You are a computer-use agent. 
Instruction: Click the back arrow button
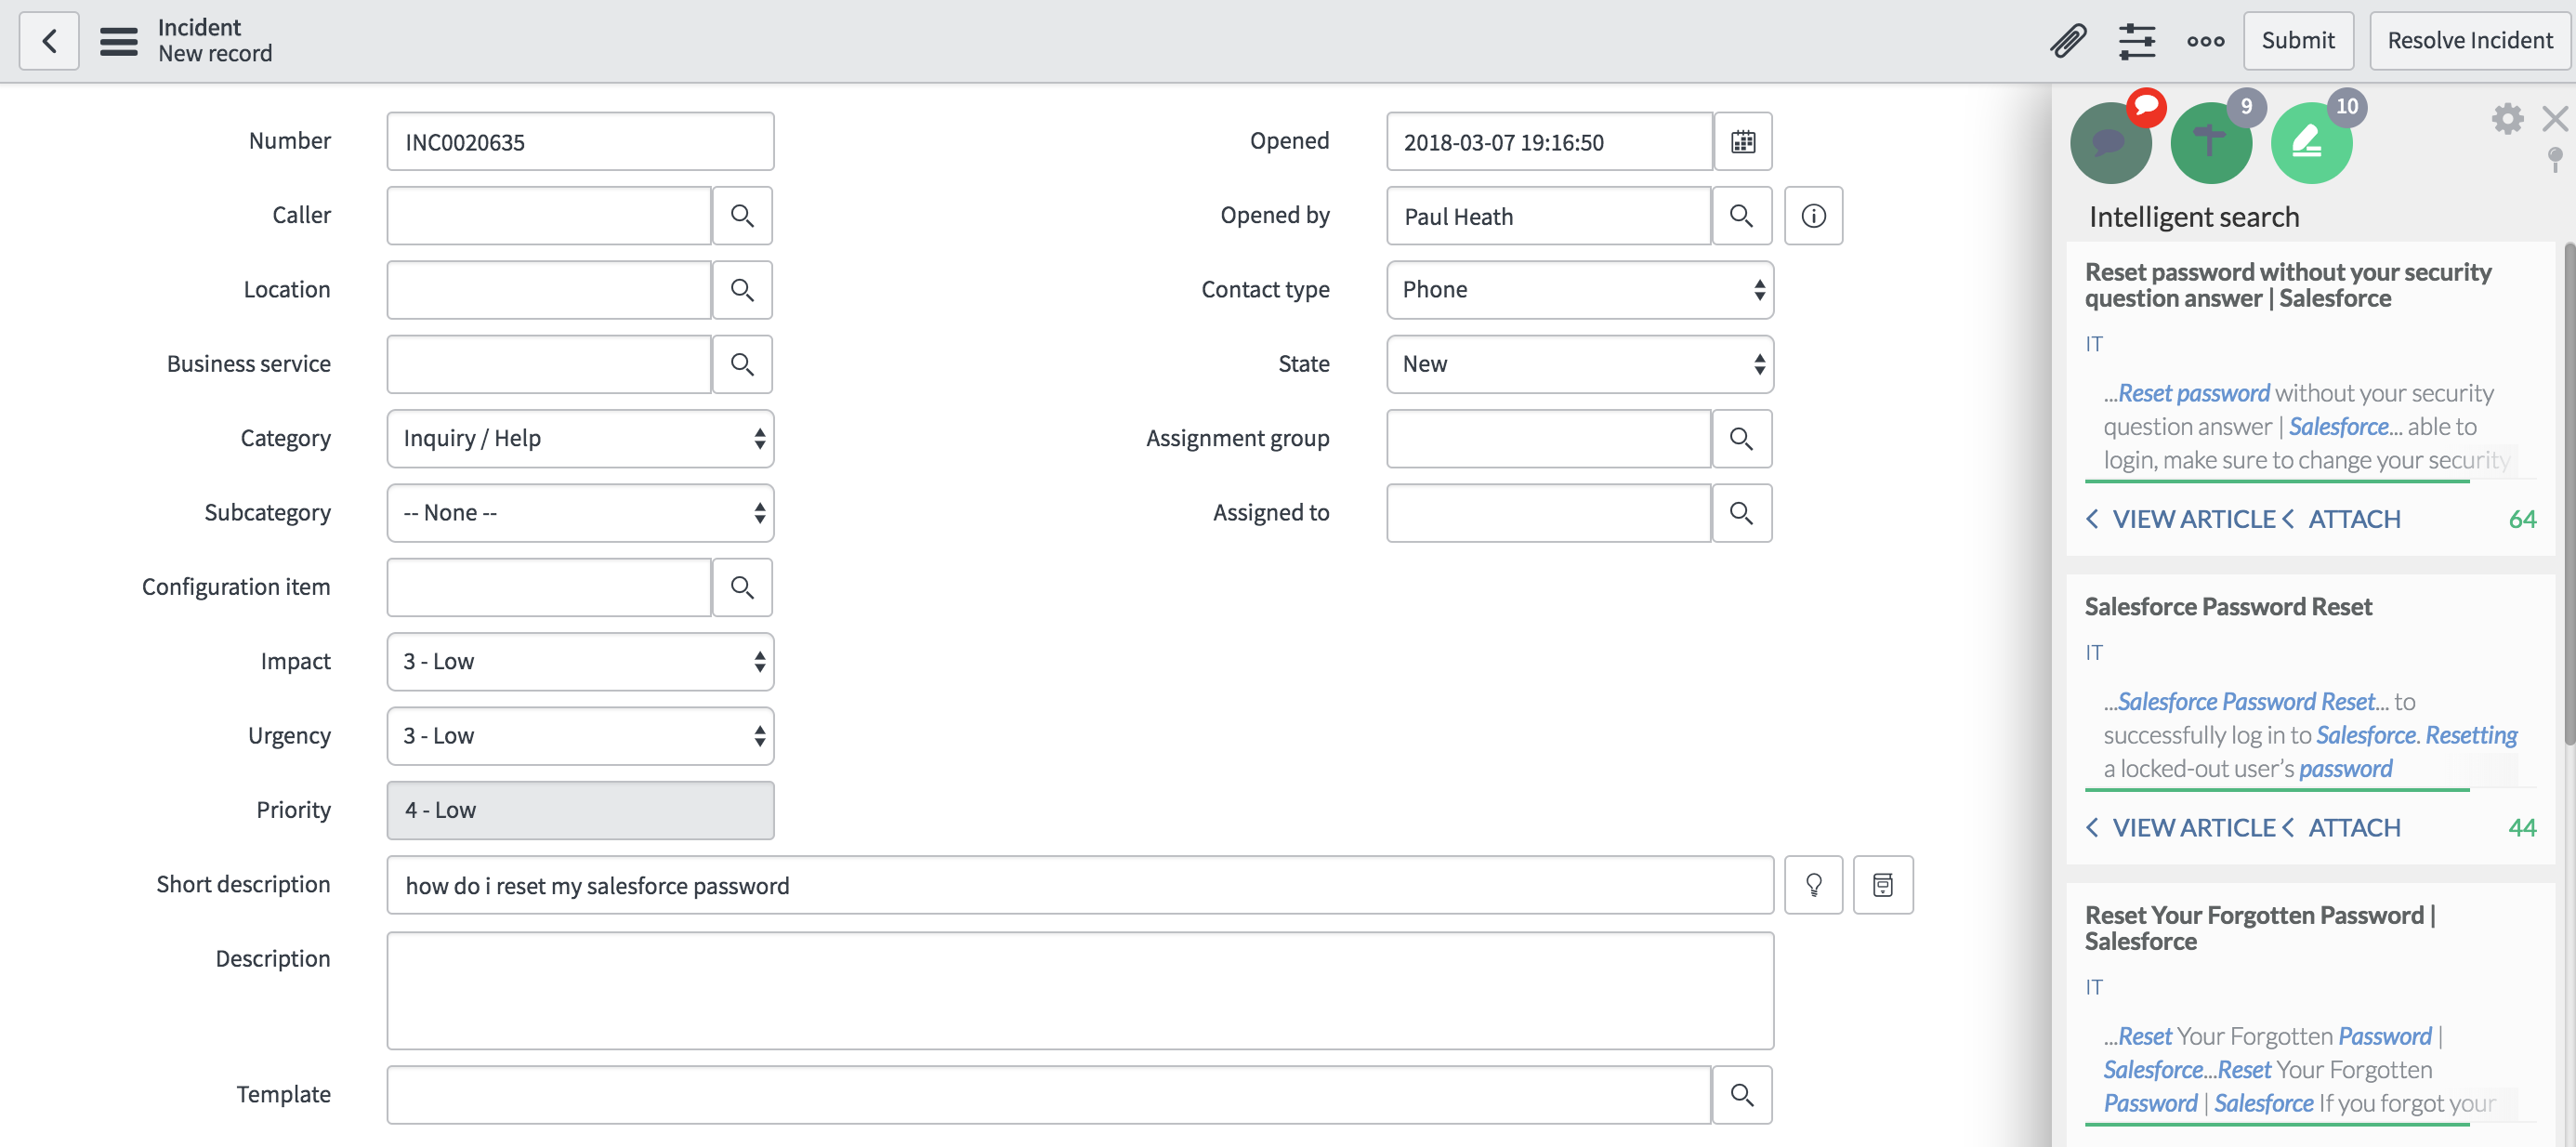[x=49, y=41]
